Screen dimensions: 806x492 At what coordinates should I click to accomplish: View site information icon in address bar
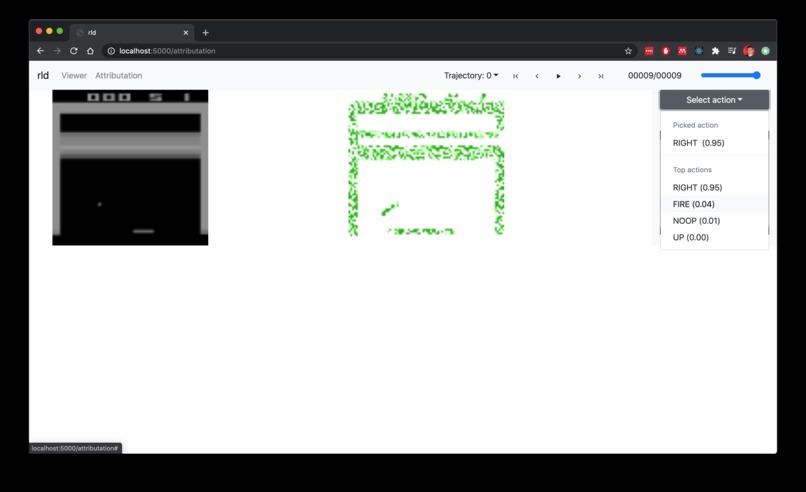(x=111, y=51)
